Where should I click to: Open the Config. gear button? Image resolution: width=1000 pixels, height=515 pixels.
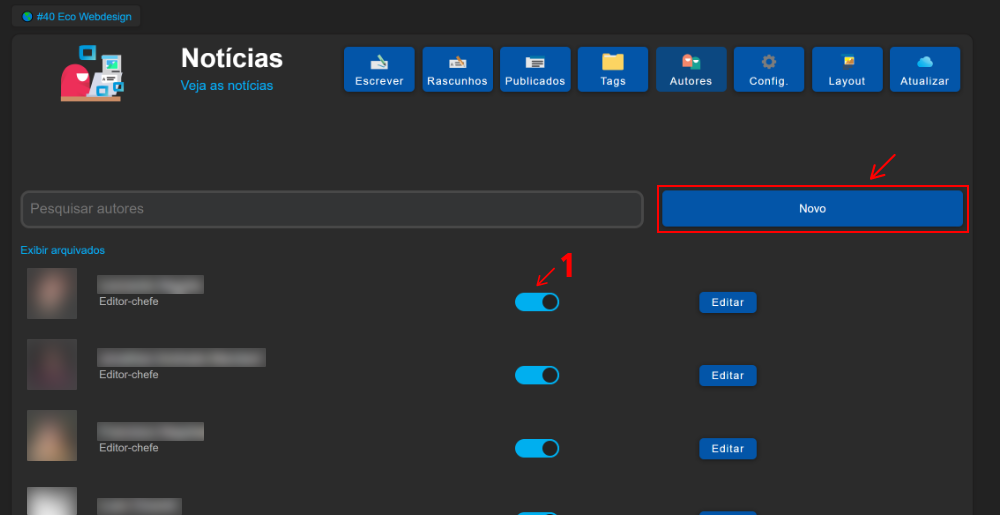pos(768,69)
